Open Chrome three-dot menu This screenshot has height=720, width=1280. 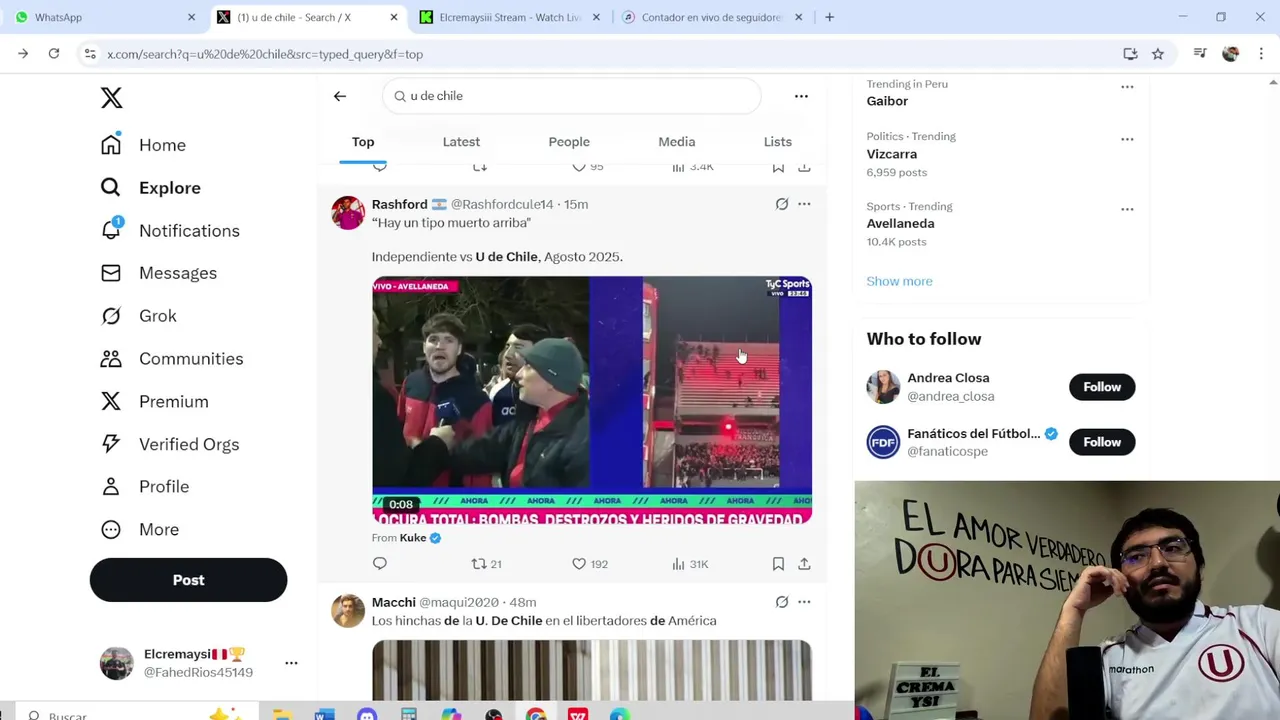tap(1261, 54)
